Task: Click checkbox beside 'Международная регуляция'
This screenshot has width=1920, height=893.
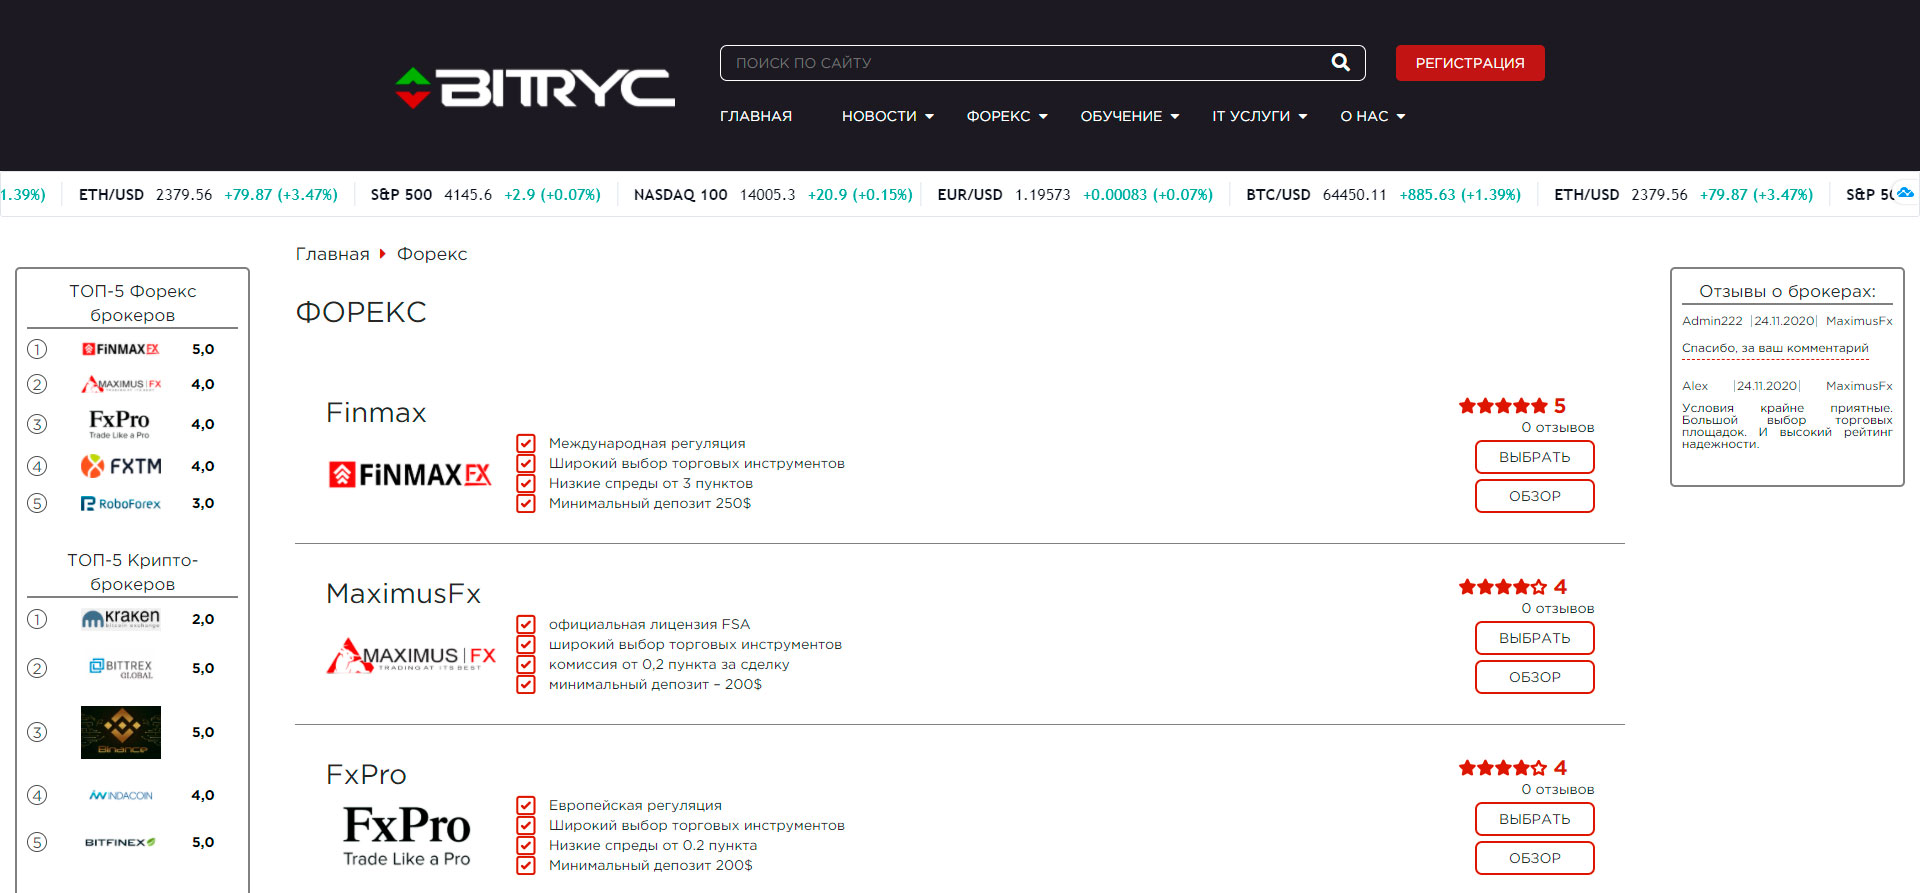Action: 526,443
